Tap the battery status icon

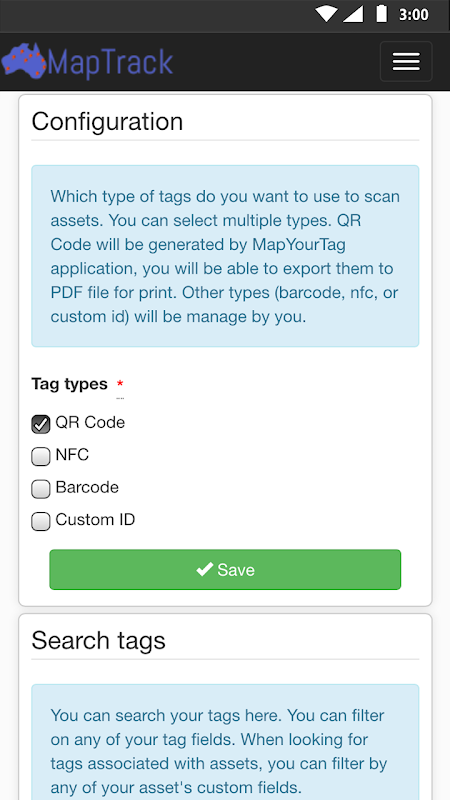(381, 14)
